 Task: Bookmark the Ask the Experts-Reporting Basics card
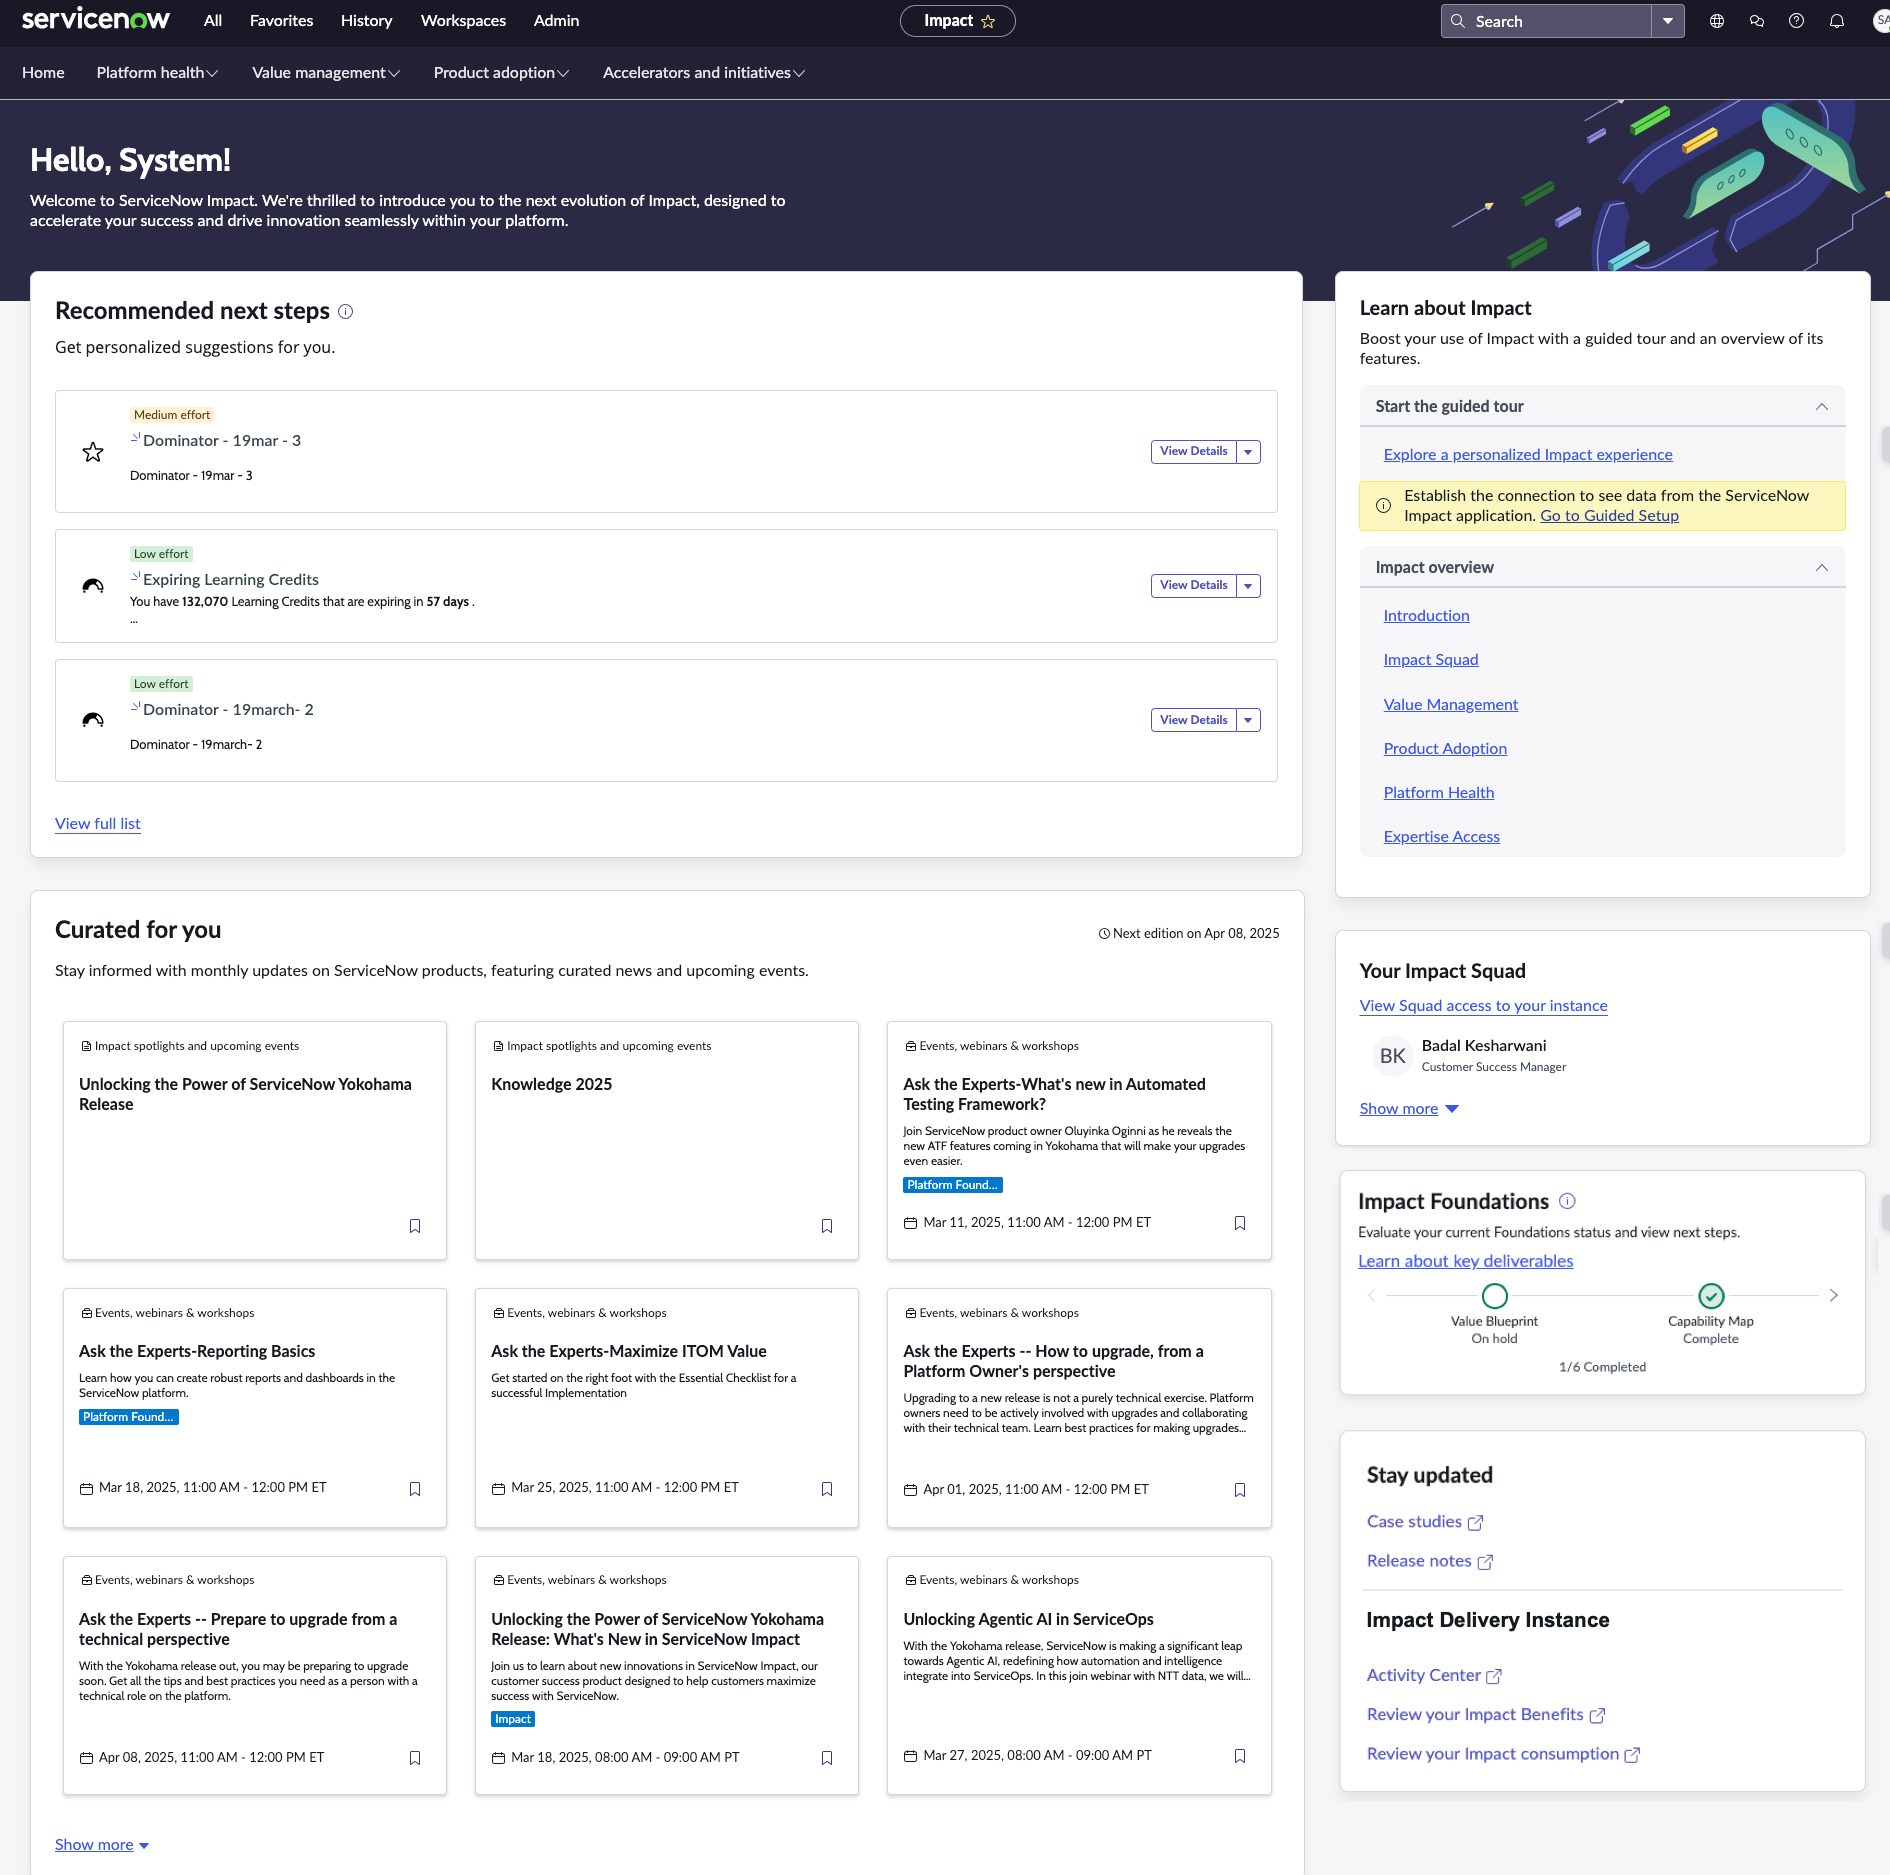pos(415,1489)
